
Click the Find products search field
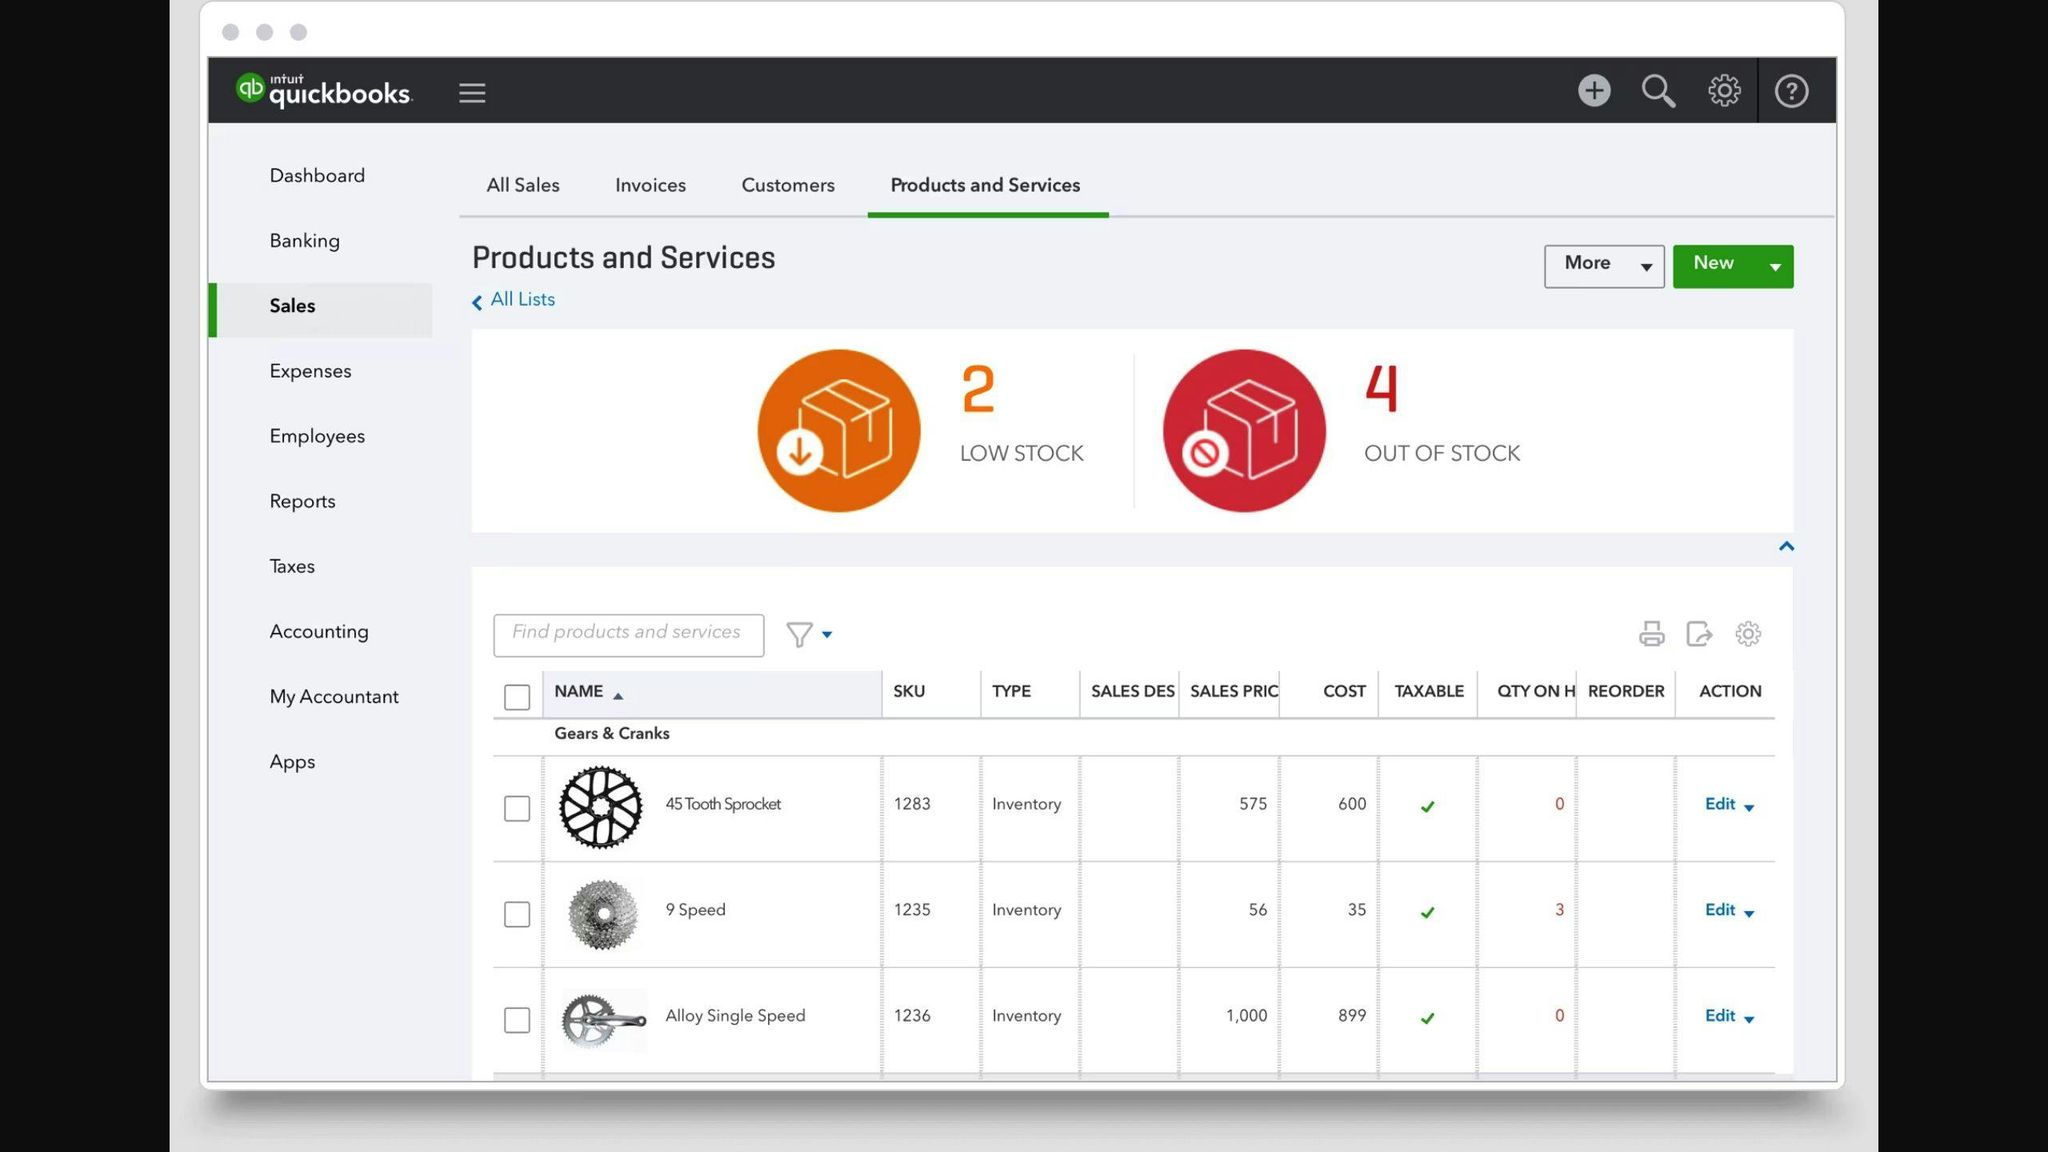(x=628, y=634)
